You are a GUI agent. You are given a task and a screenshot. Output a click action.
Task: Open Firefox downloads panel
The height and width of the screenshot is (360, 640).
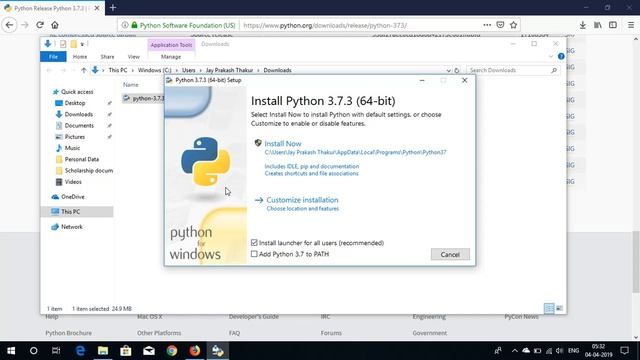point(582,25)
